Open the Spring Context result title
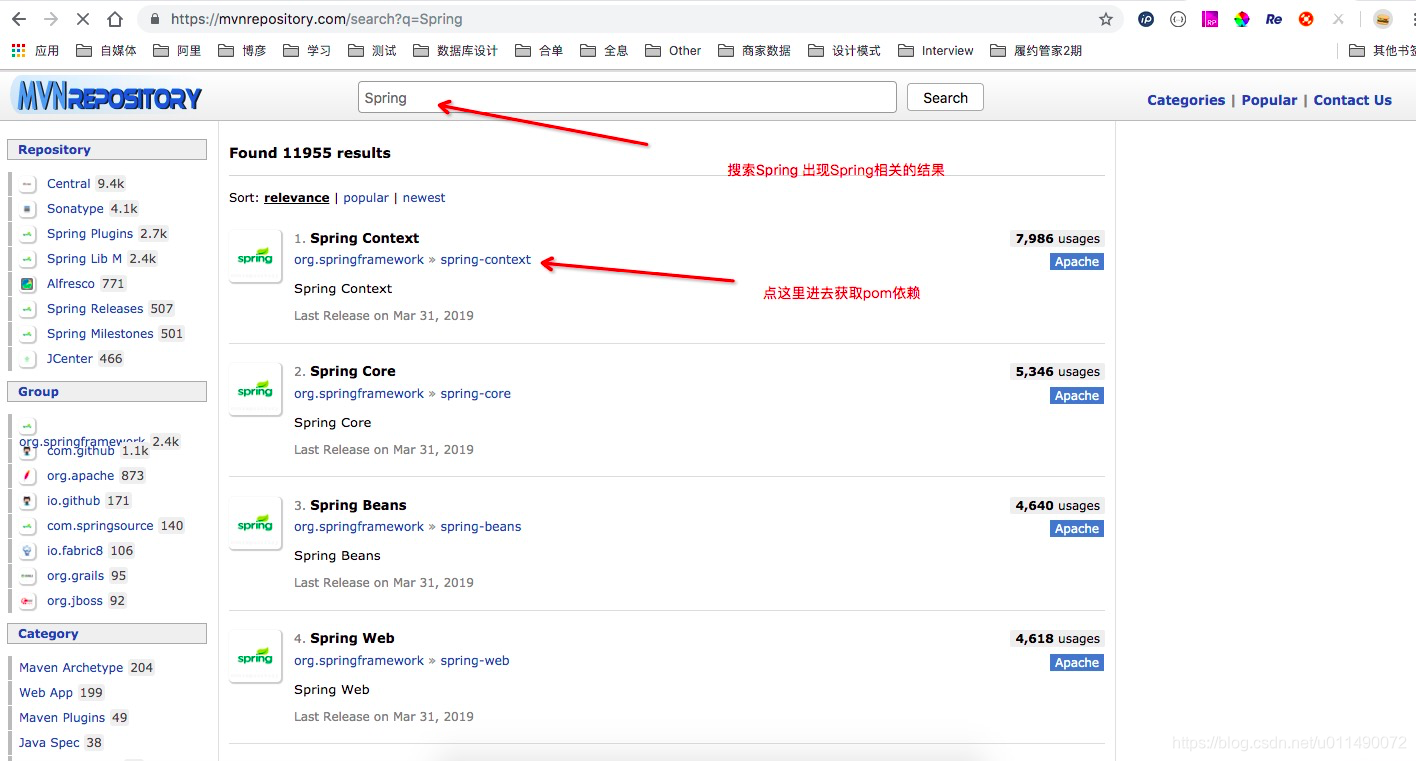 (364, 238)
